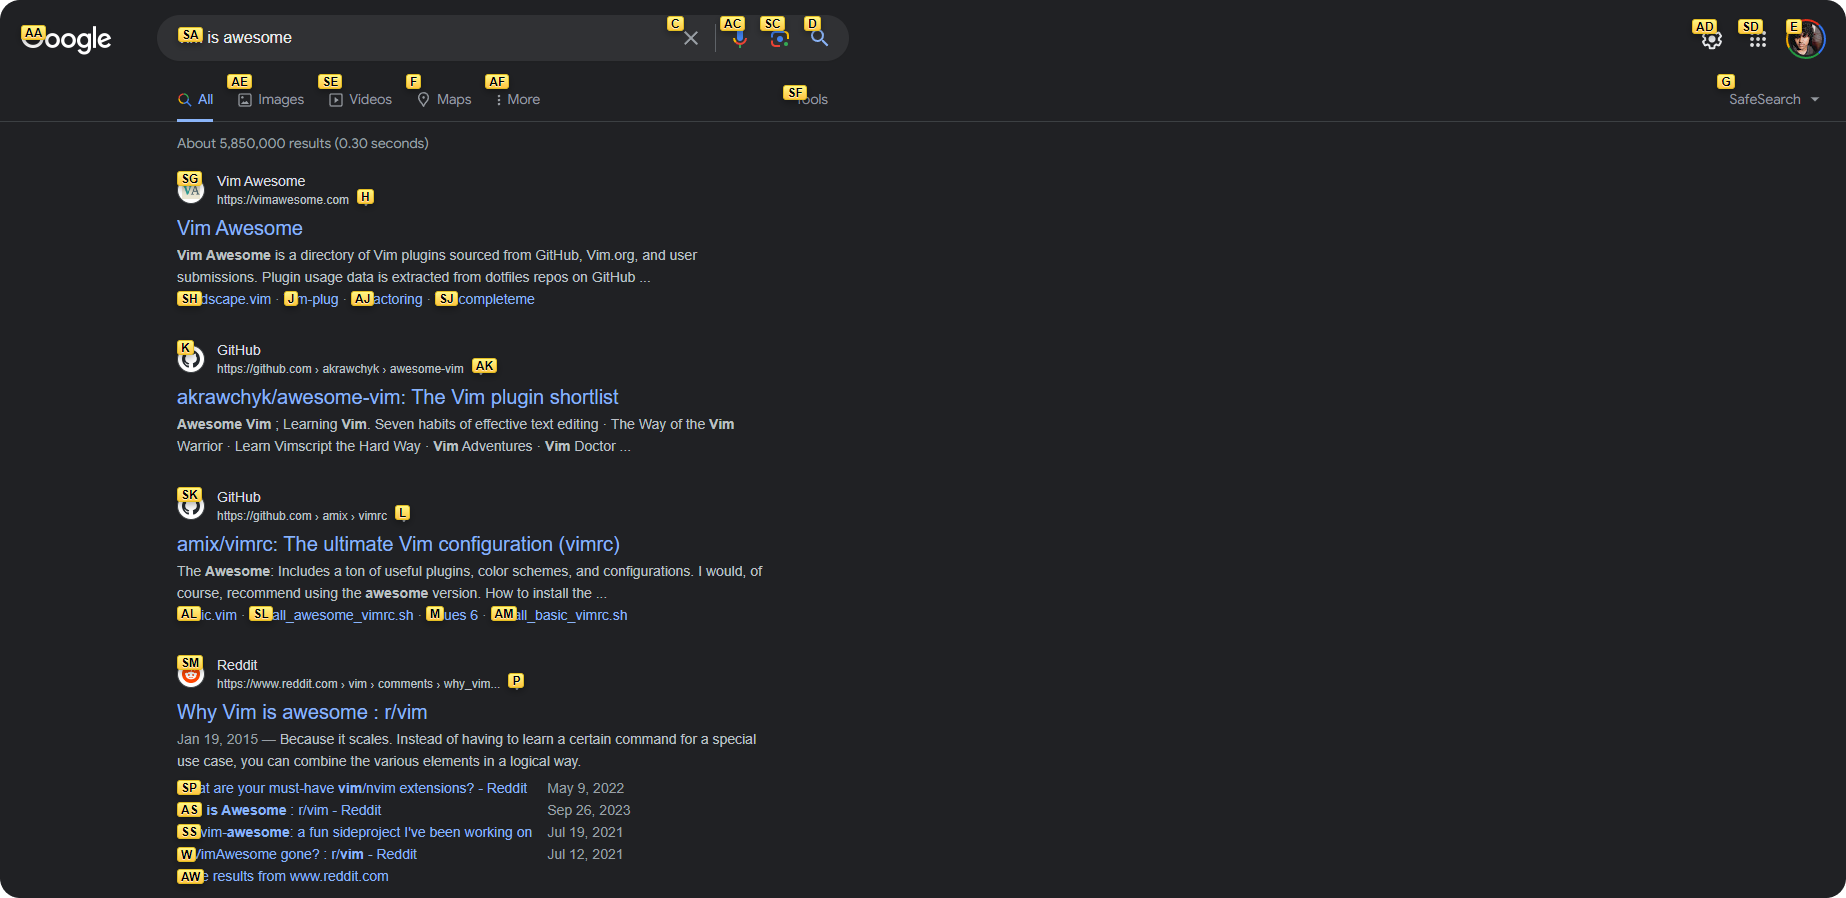Select the All results tab

pyautogui.click(x=195, y=99)
